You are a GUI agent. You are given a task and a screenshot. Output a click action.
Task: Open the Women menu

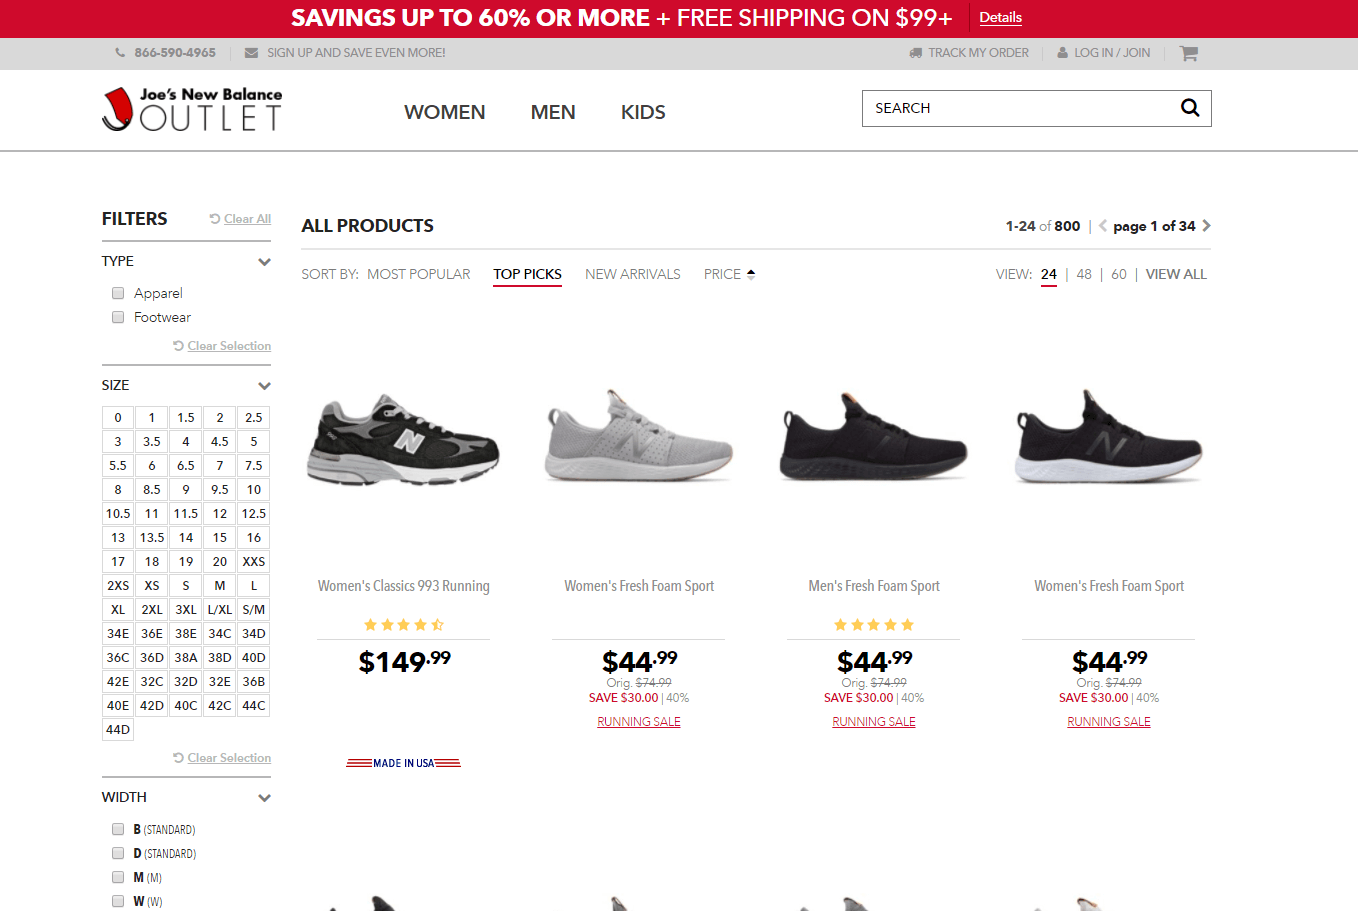(x=445, y=112)
